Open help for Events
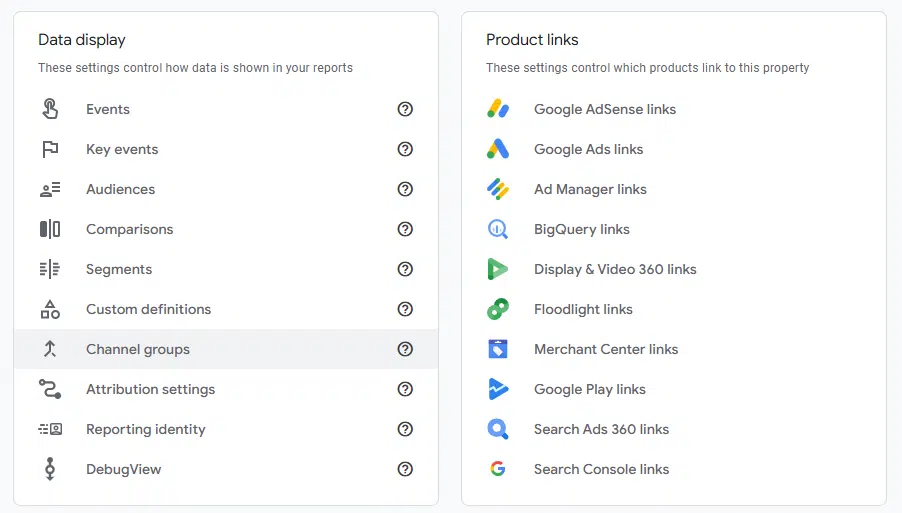 (x=405, y=109)
